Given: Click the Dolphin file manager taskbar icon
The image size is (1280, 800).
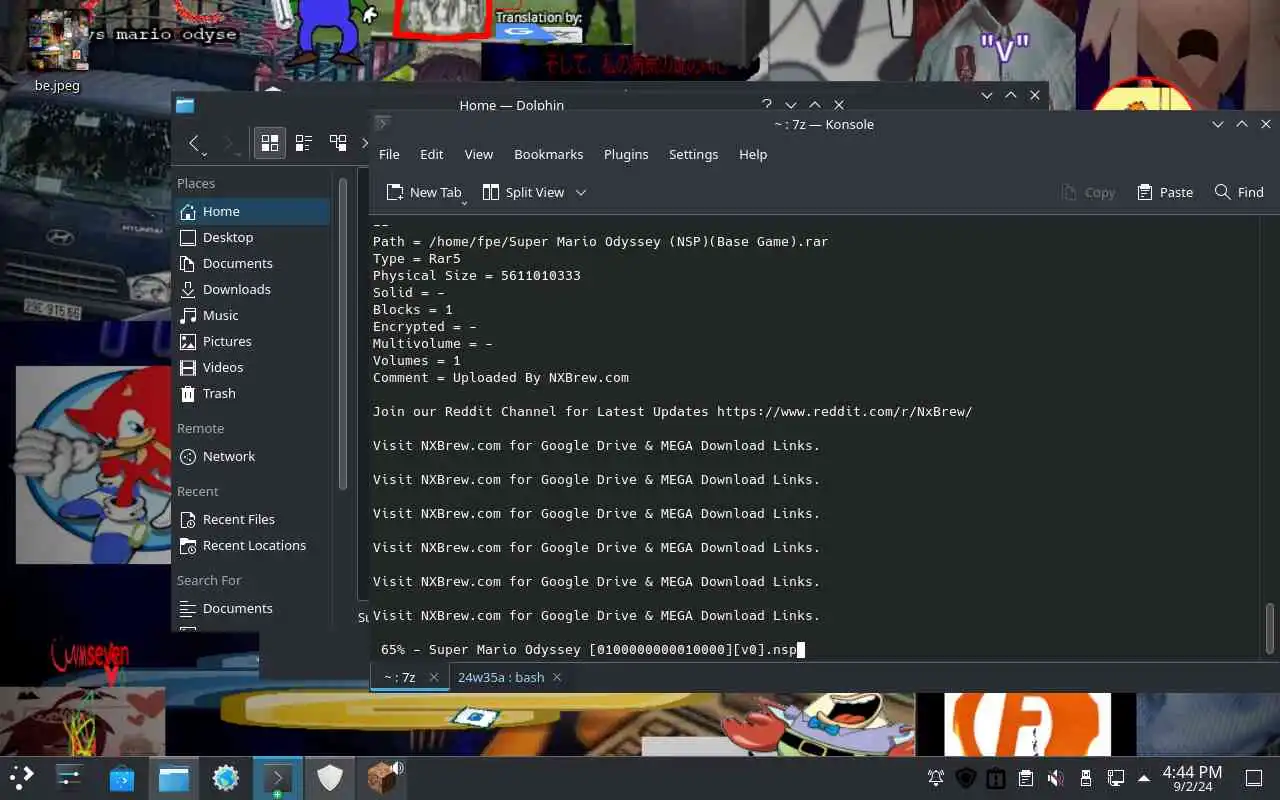Looking at the screenshot, I should [174, 777].
